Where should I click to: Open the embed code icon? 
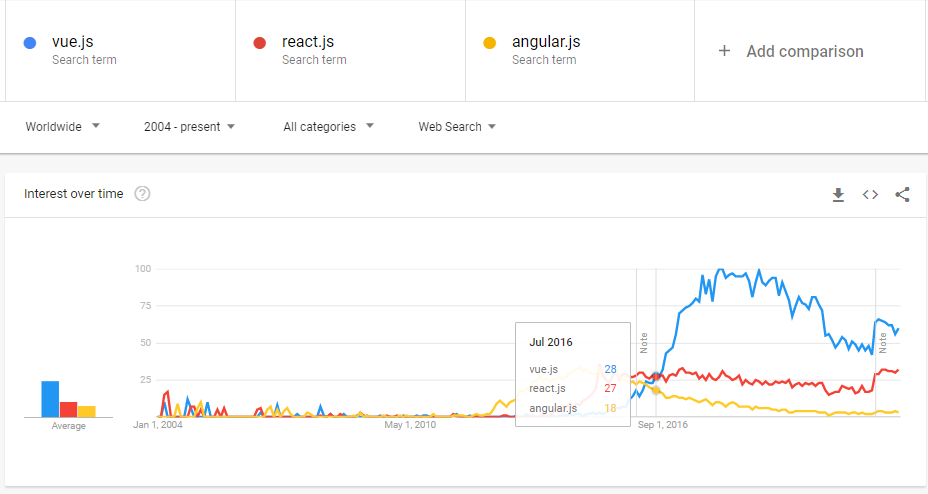pyautogui.click(x=870, y=195)
